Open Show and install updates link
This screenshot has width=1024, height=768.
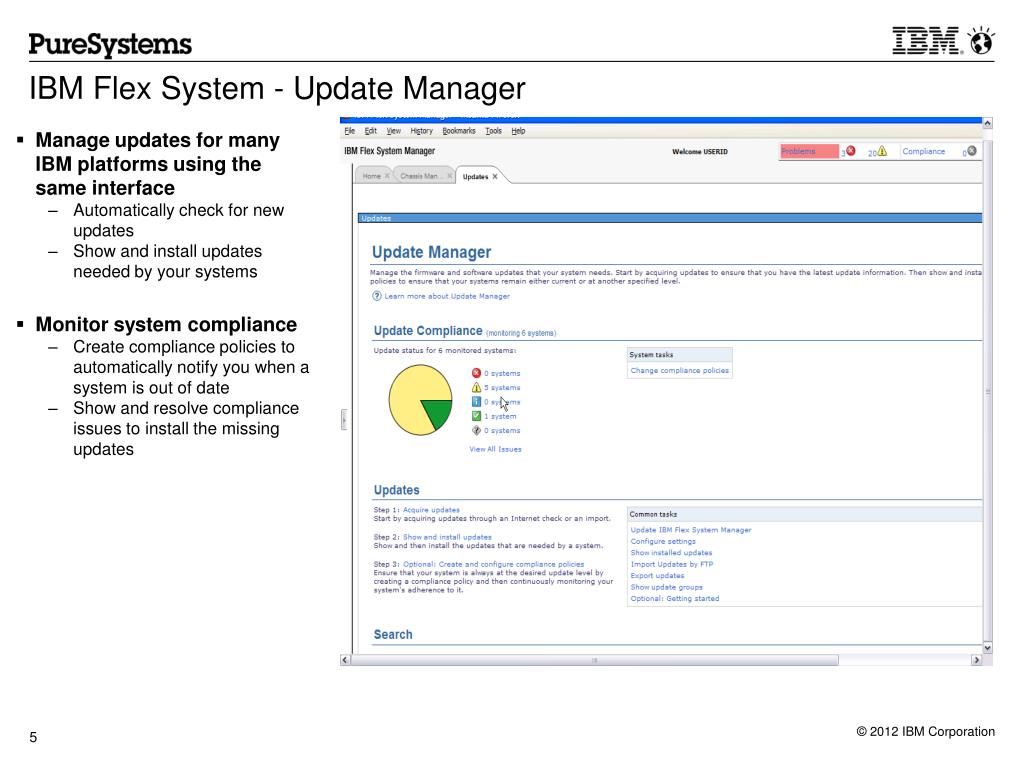point(447,537)
